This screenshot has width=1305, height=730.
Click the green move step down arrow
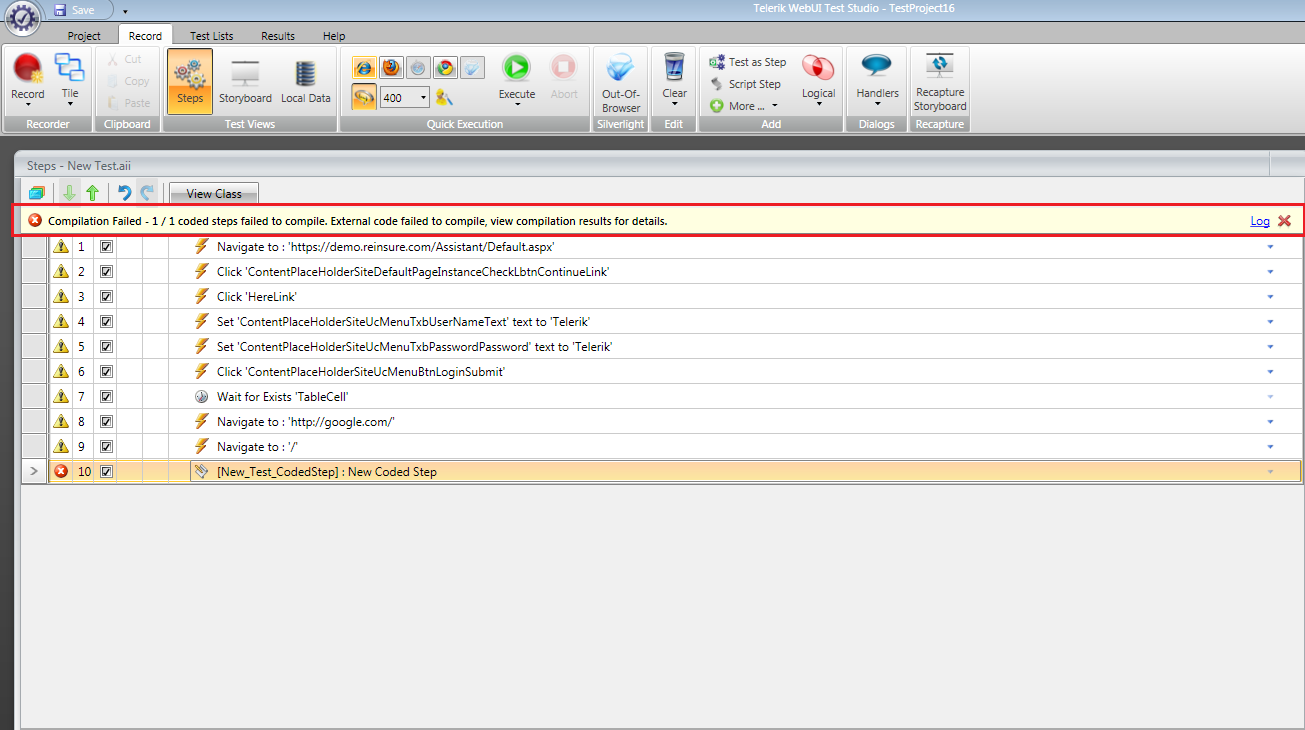(x=69, y=193)
